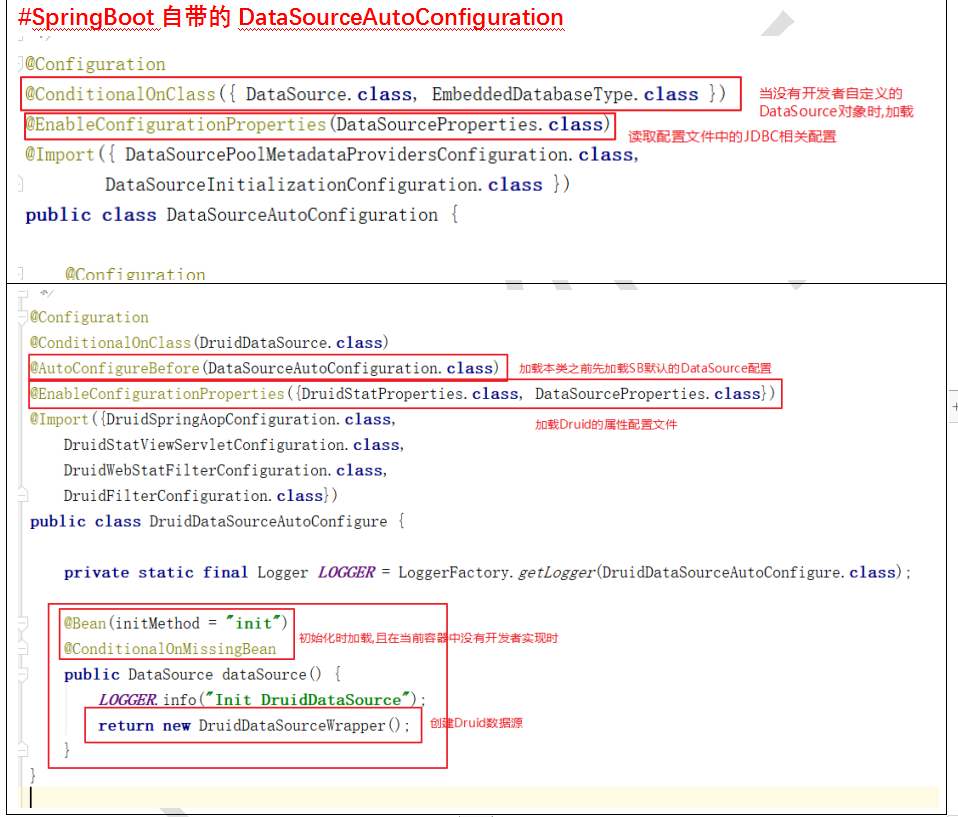Click '@Bean(initMethod = "init")' annotation
This screenshot has height=817, width=958.
(x=175, y=623)
